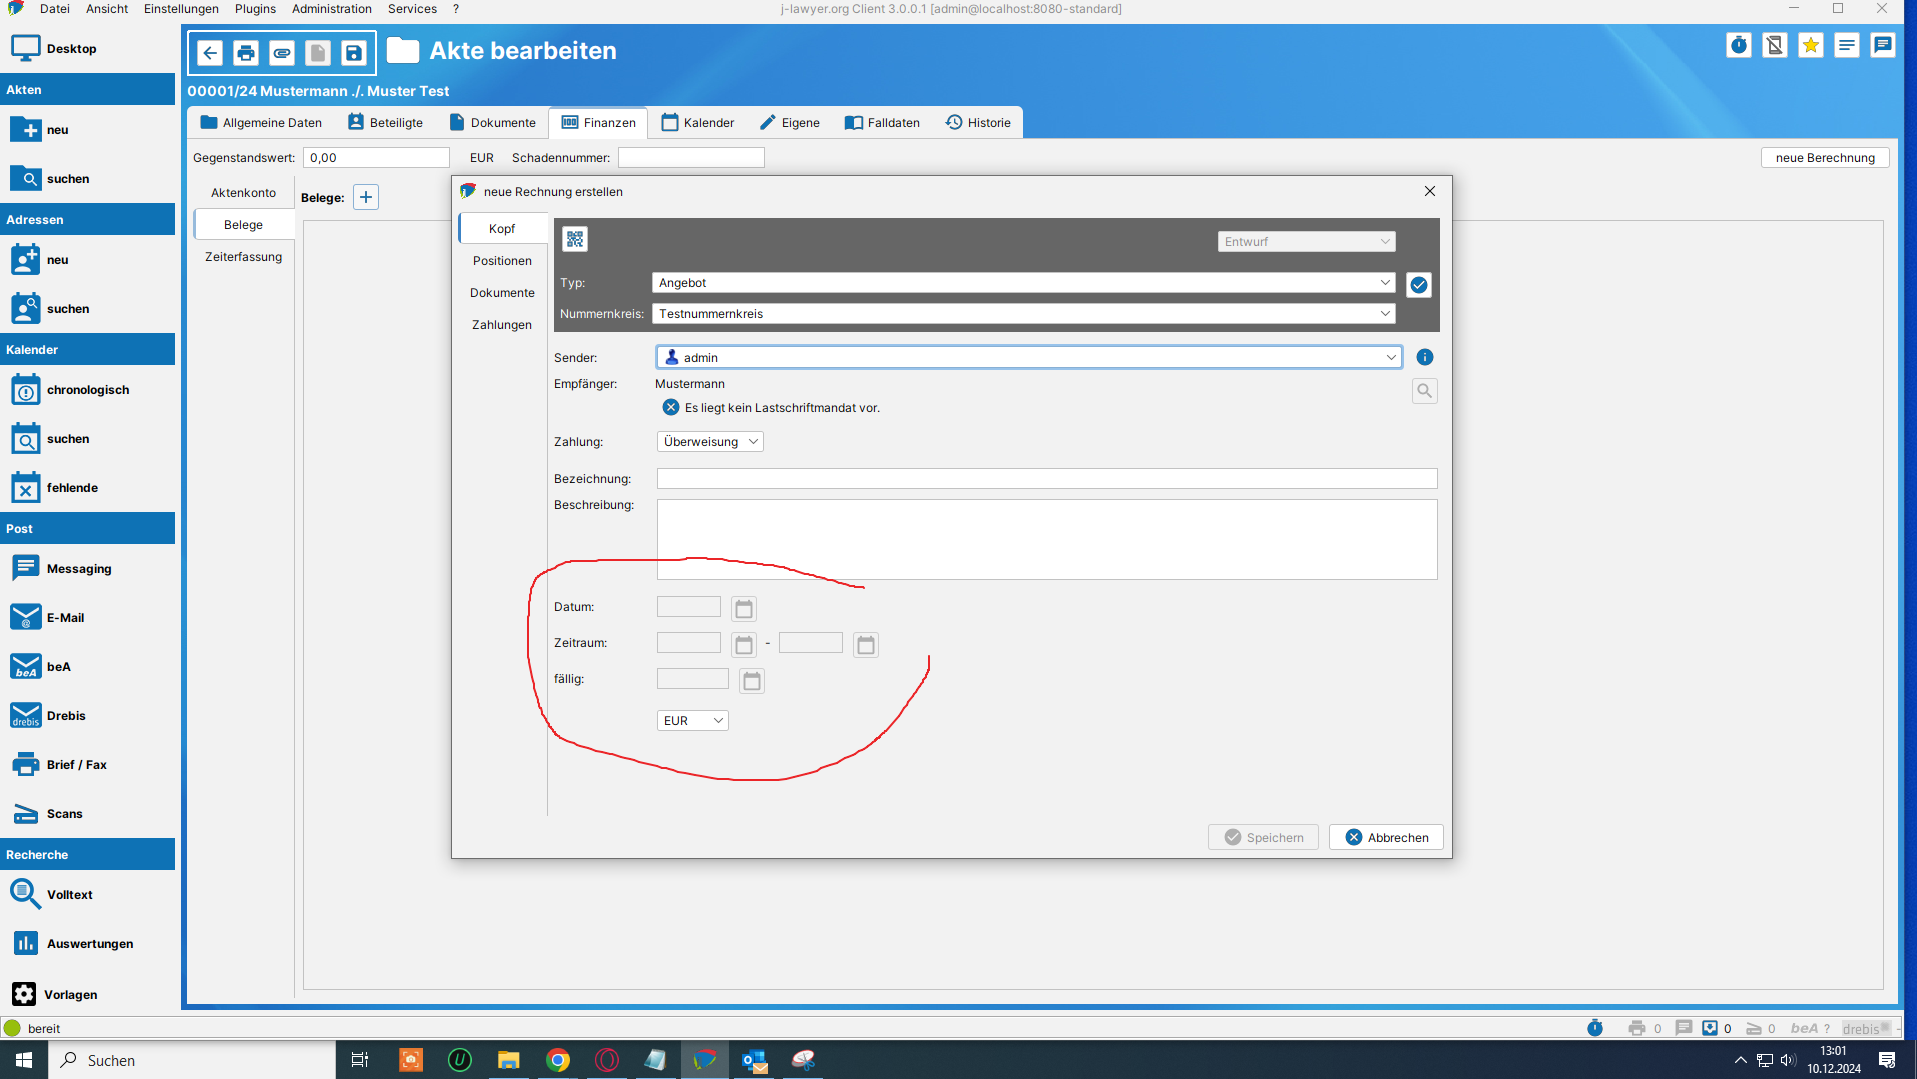
Task: Open File Explorer from the taskbar
Action: pyautogui.click(x=509, y=1060)
